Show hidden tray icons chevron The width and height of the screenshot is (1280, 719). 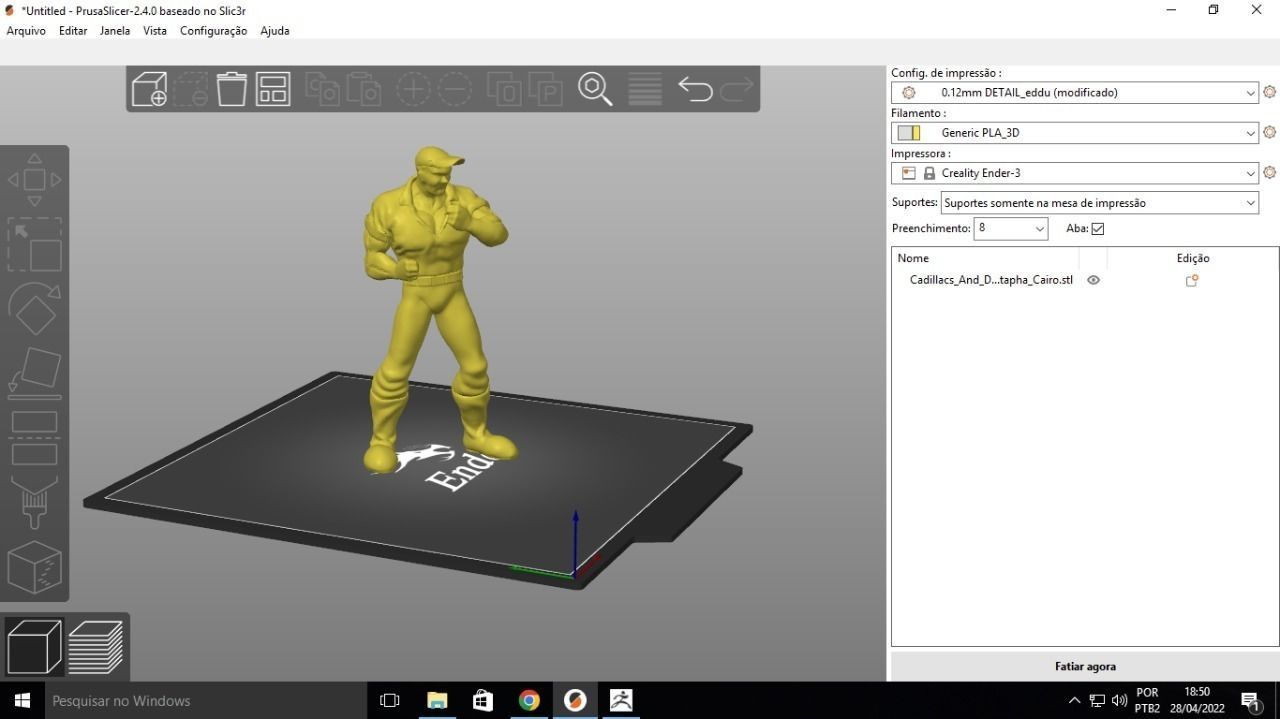pyautogui.click(x=1074, y=700)
